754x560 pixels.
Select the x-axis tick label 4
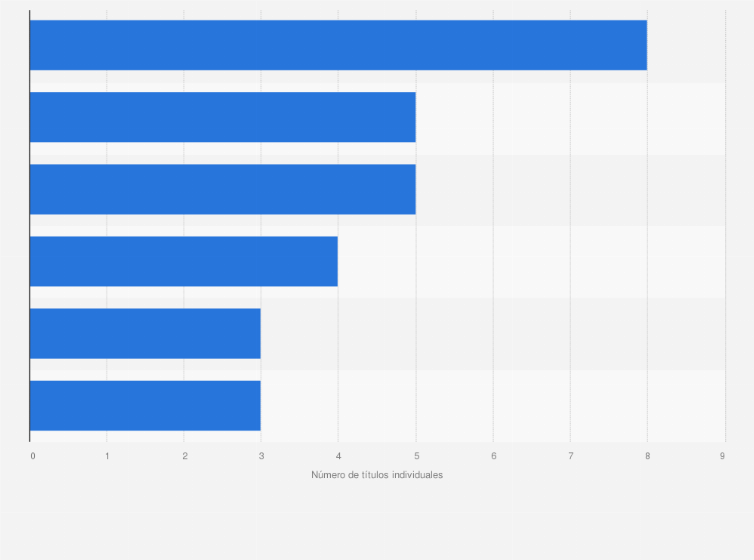pos(338,456)
